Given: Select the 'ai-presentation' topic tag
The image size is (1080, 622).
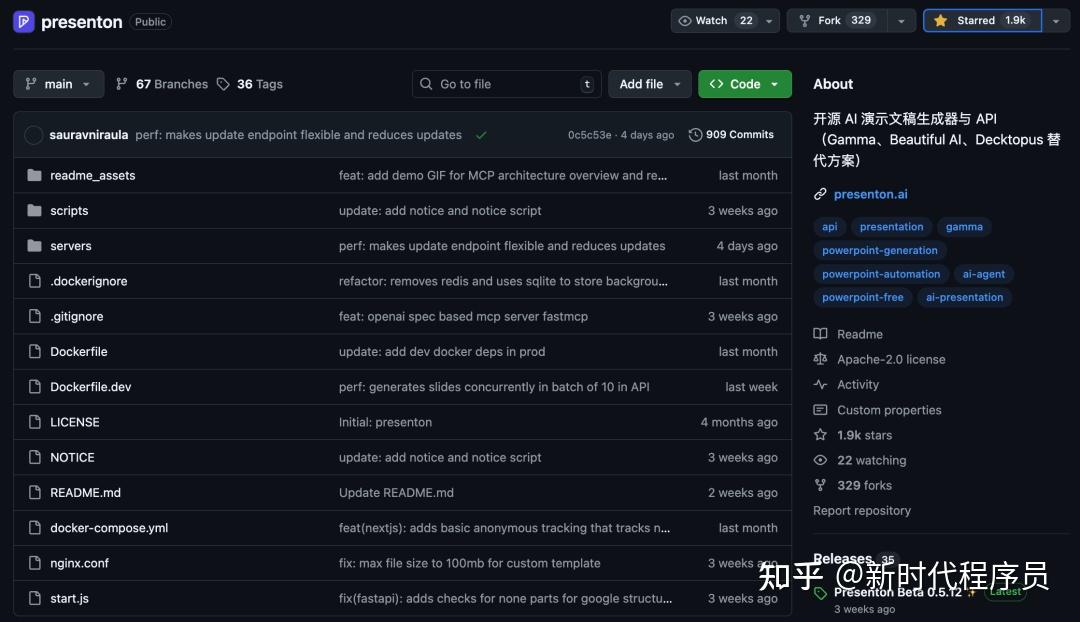Looking at the screenshot, I should (x=964, y=298).
